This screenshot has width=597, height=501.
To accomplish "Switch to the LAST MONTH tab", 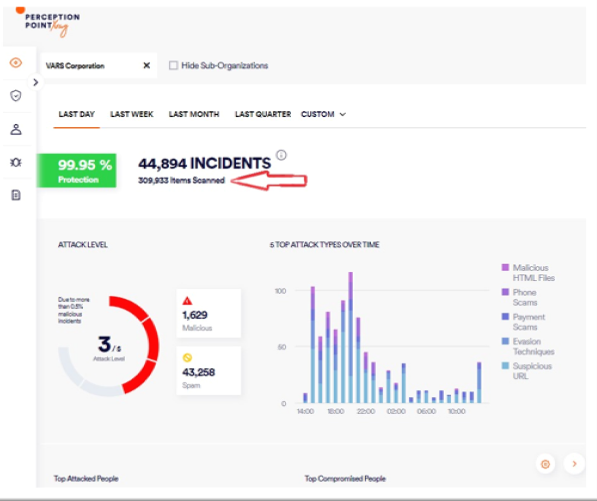I will (x=194, y=114).
